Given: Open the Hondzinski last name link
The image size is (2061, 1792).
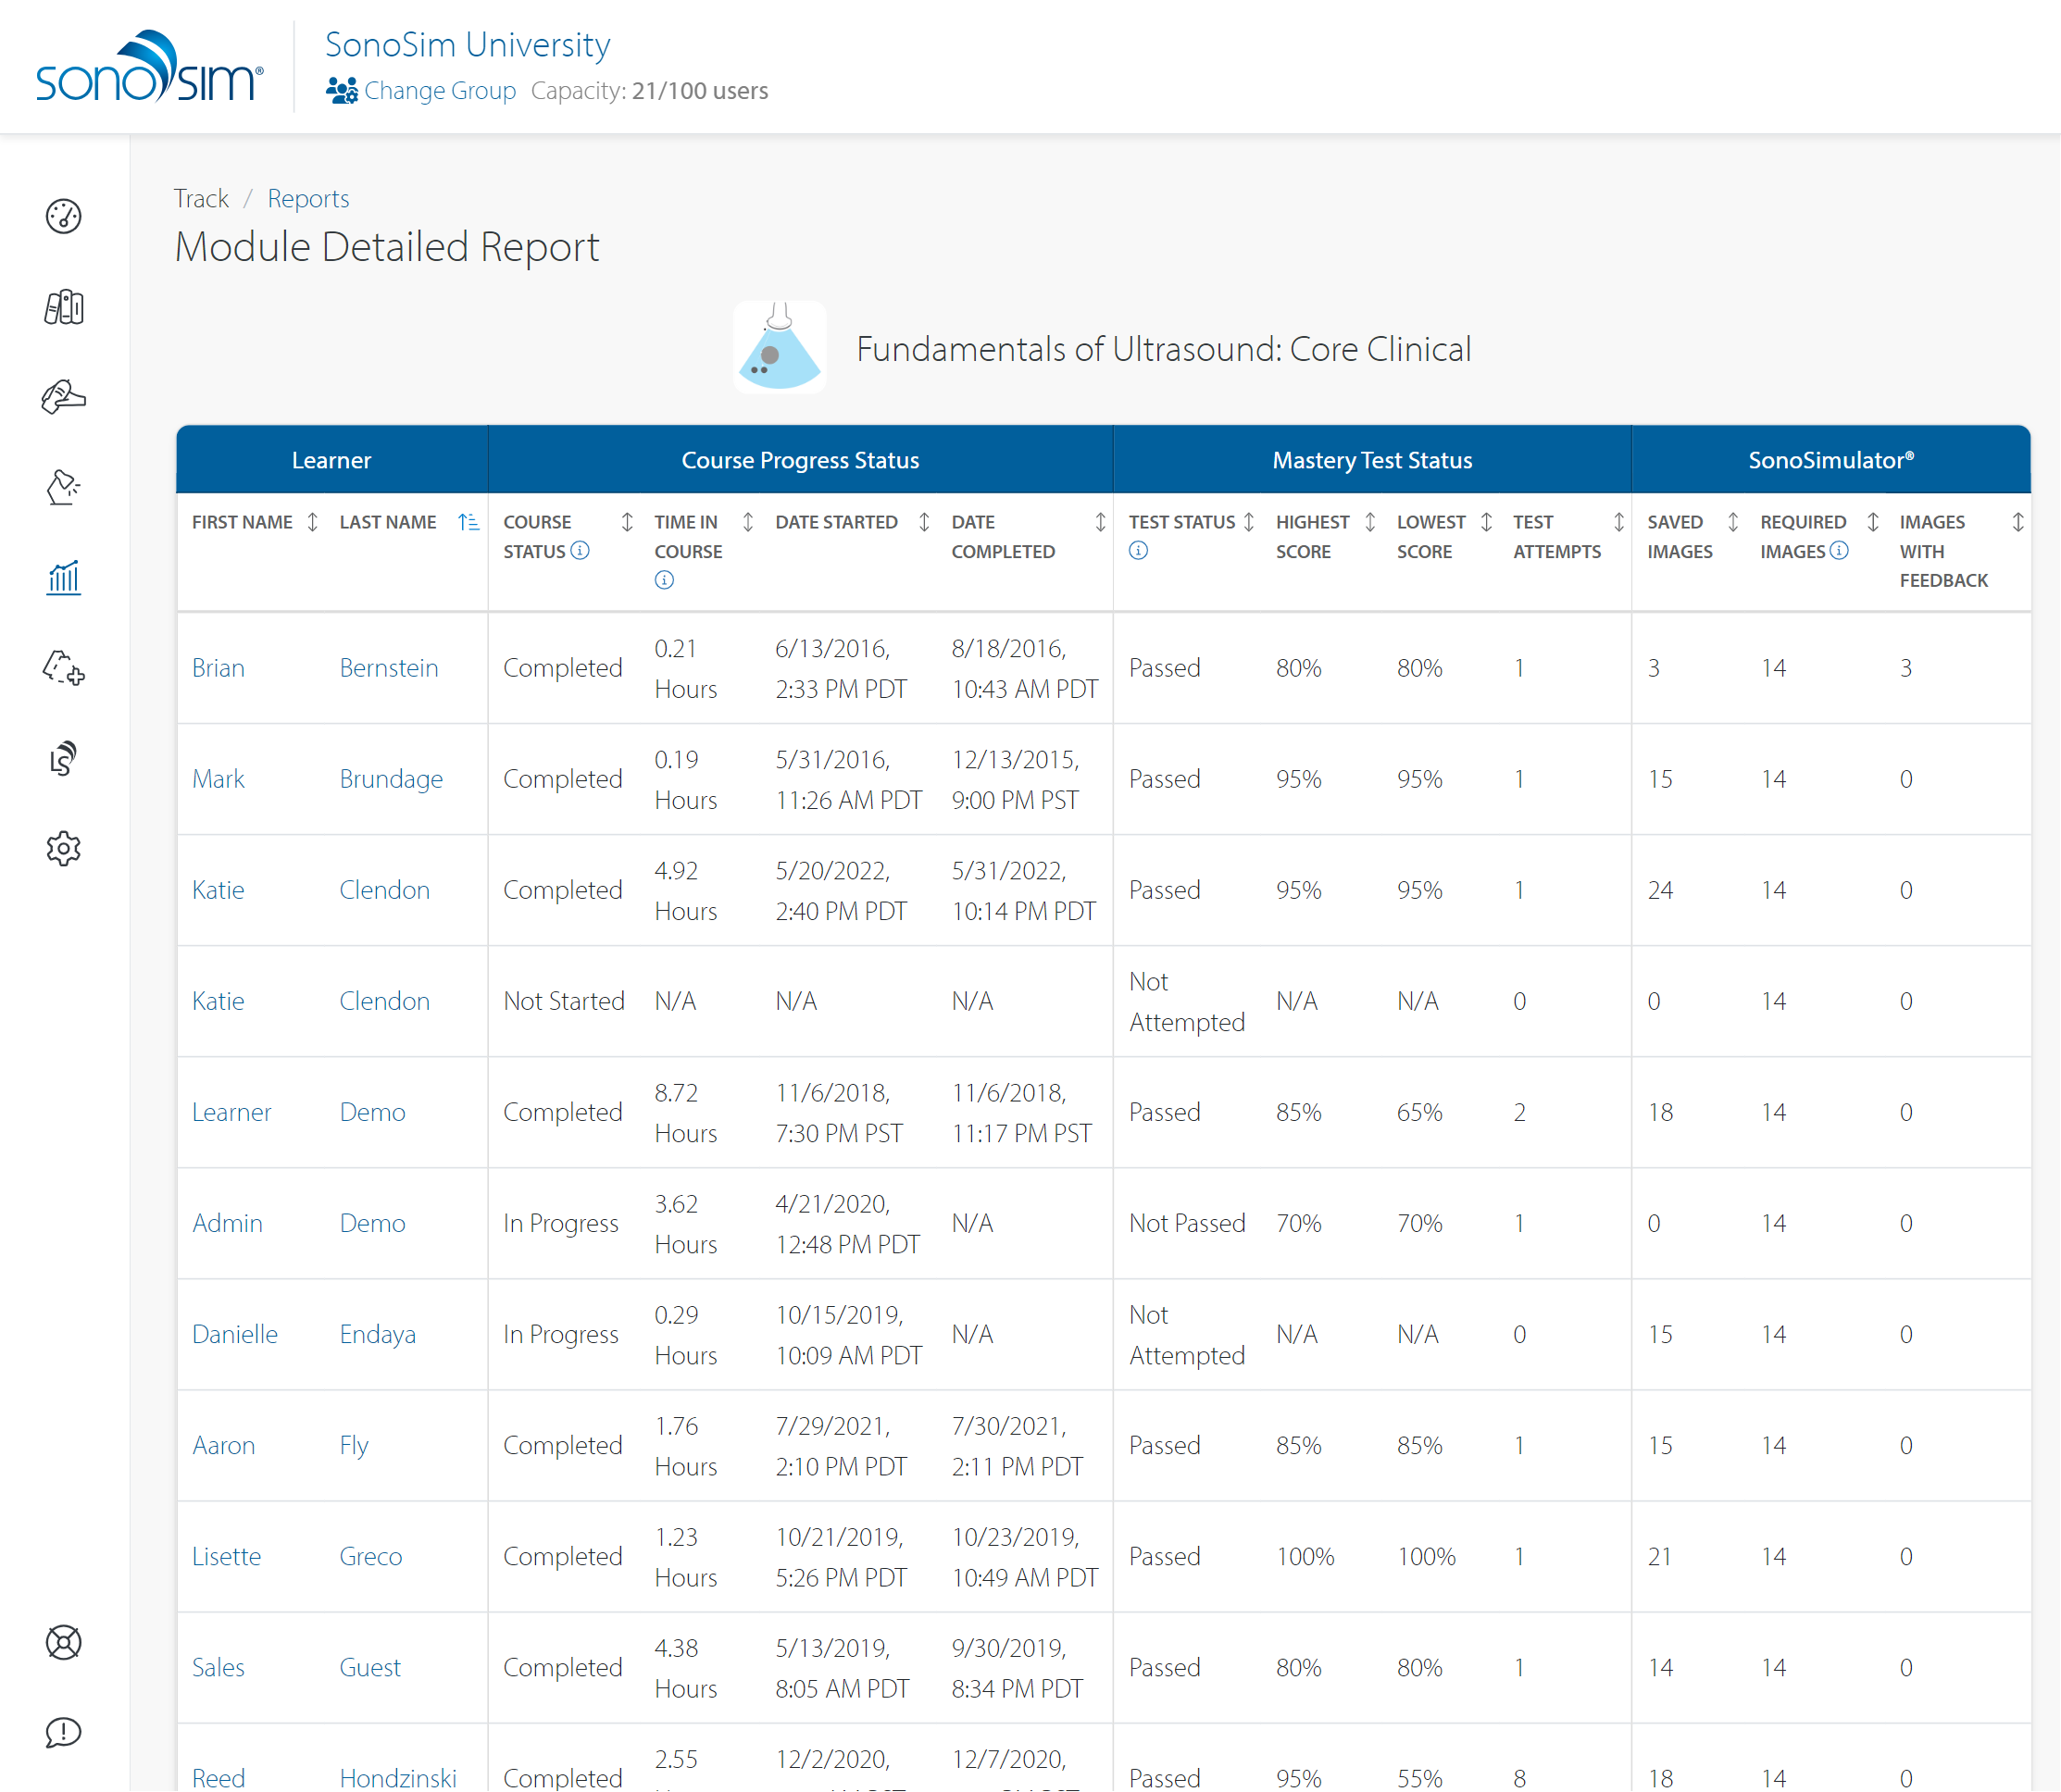Looking at the screenshot, I should tap(398, 1777).
